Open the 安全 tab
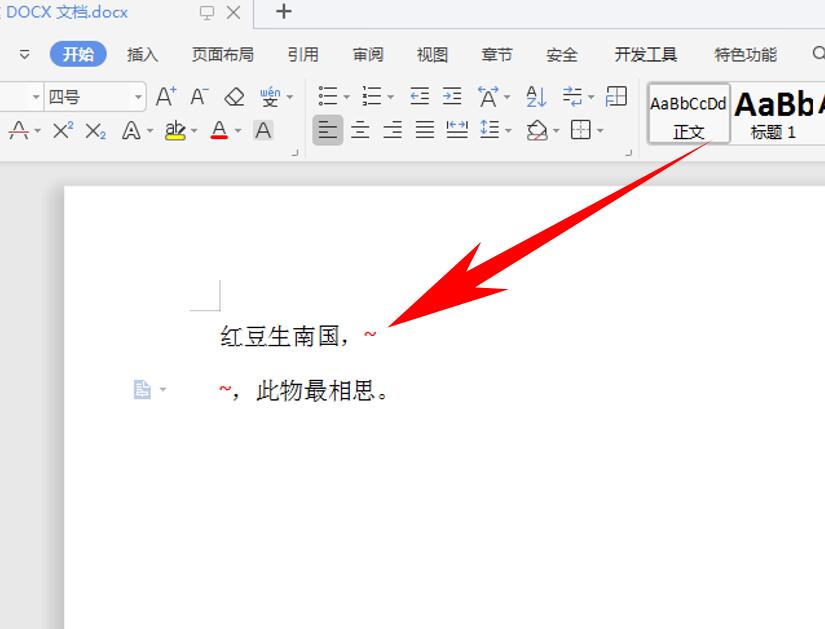This screenshot has width=825, height=629. pos(561,54)
